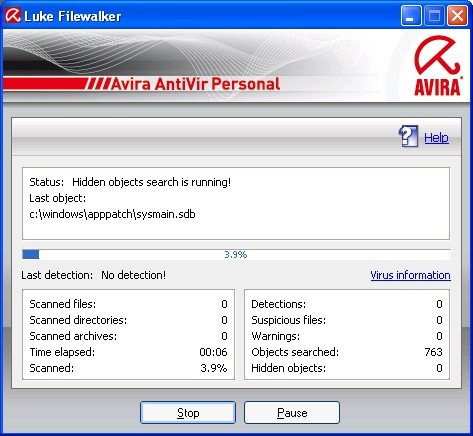Click the 'Detections:' label
473x436 pixels.
click(278, 304)
